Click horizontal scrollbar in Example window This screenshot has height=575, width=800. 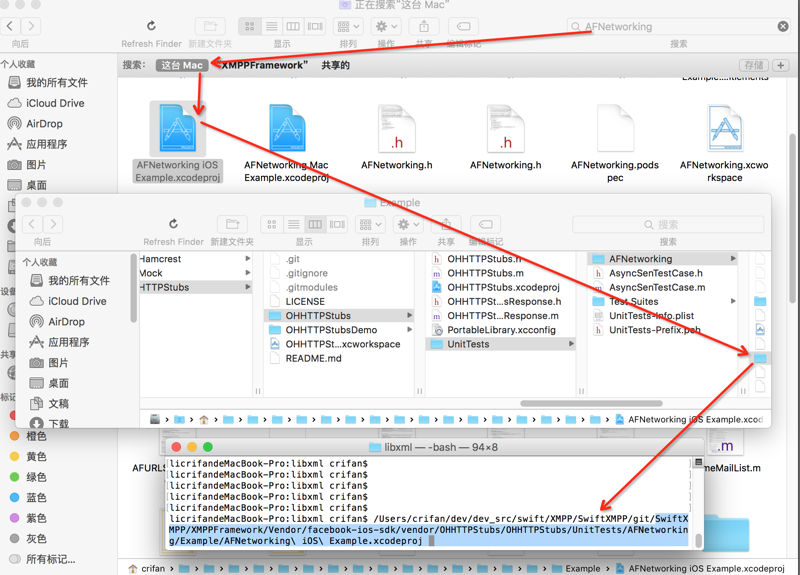tap(591, 404)
